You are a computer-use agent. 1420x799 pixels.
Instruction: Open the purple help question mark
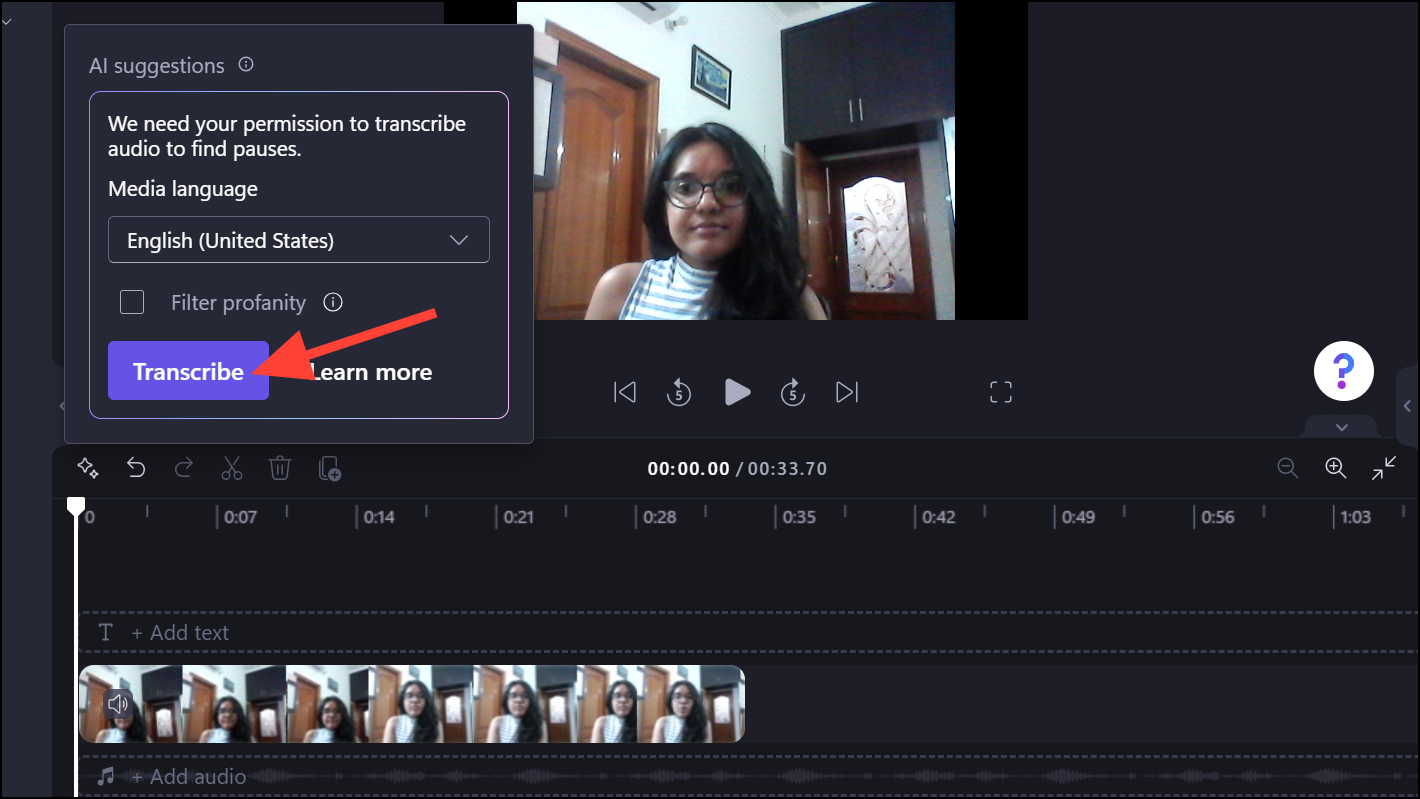(1343, 370)
